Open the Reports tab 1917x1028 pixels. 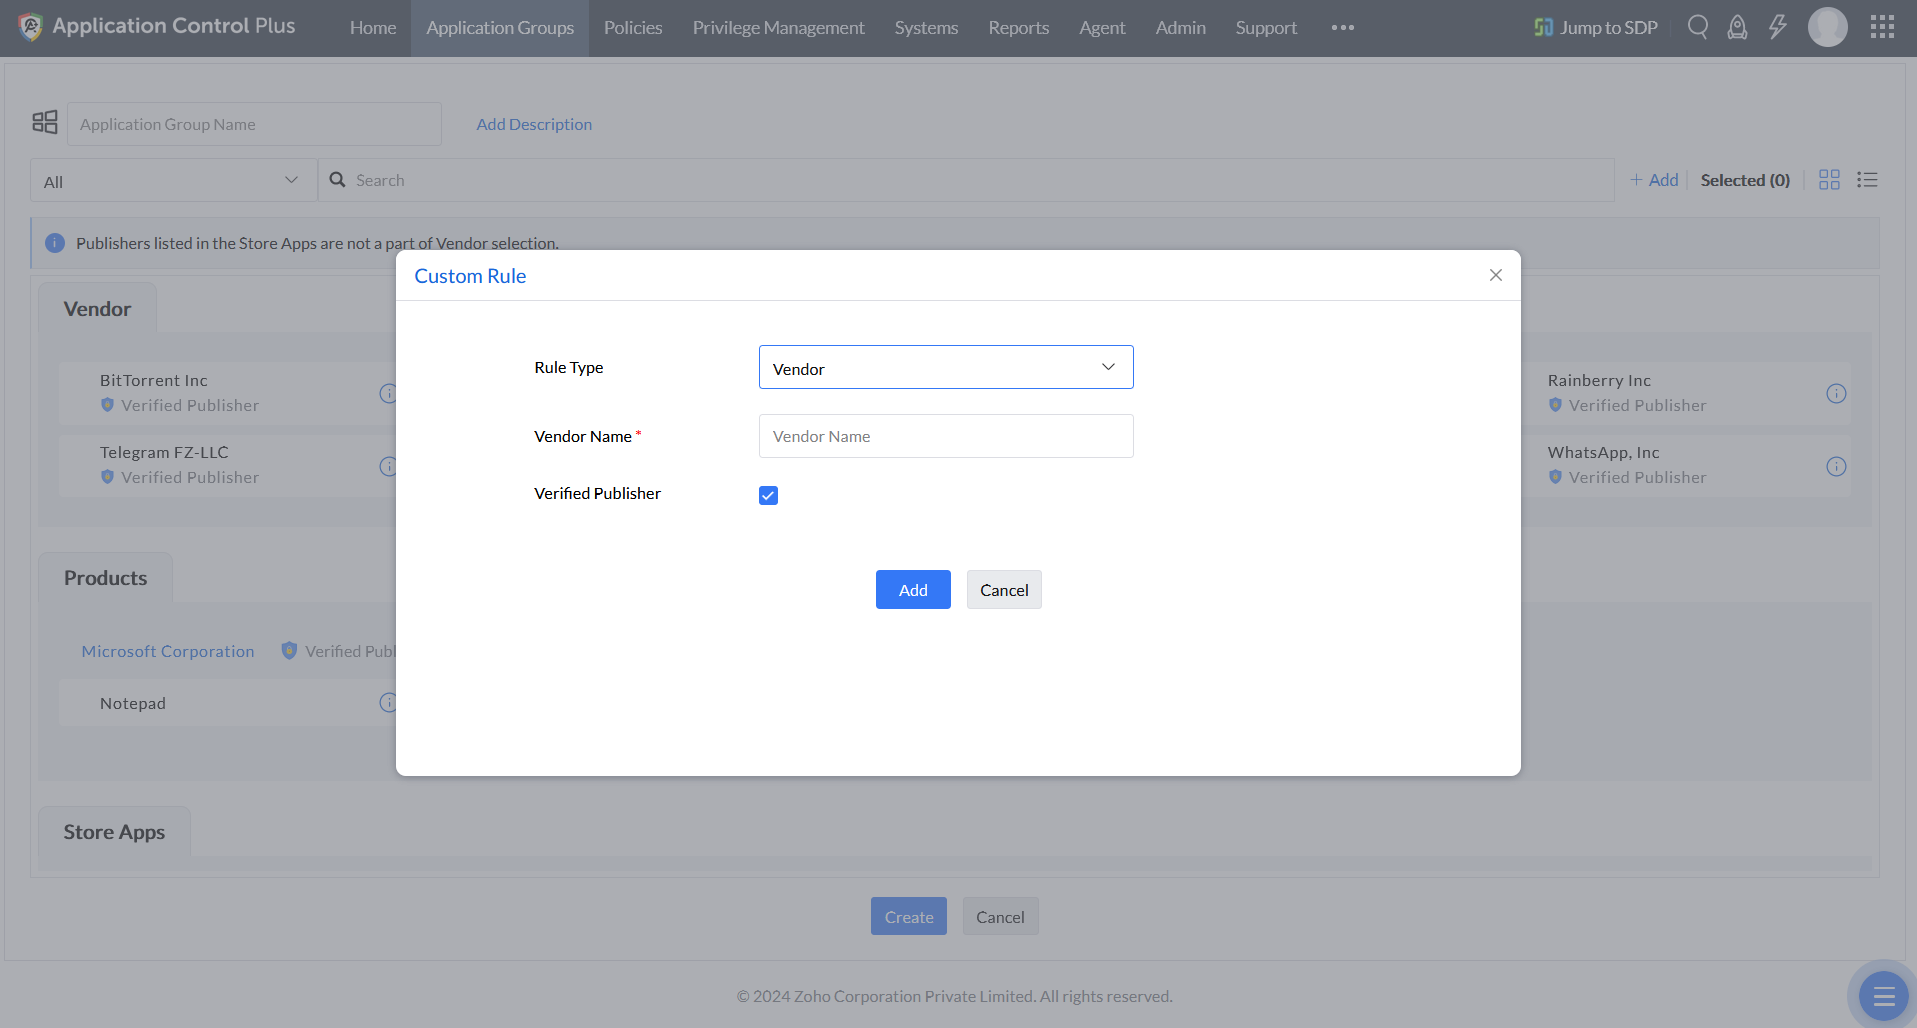pyautogui.click(x=1019, y=28)
